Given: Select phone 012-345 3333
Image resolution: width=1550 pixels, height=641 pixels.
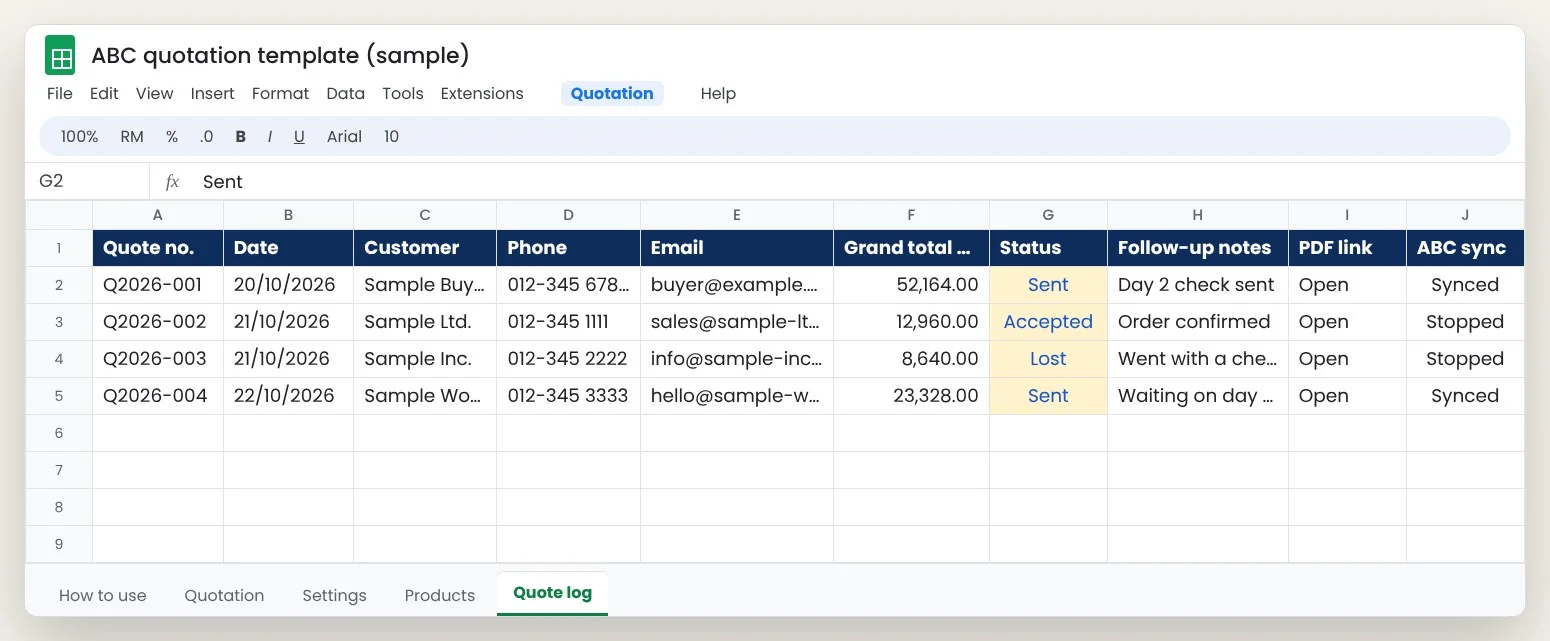Looking at the screenshot, I should tap(568, 396).
